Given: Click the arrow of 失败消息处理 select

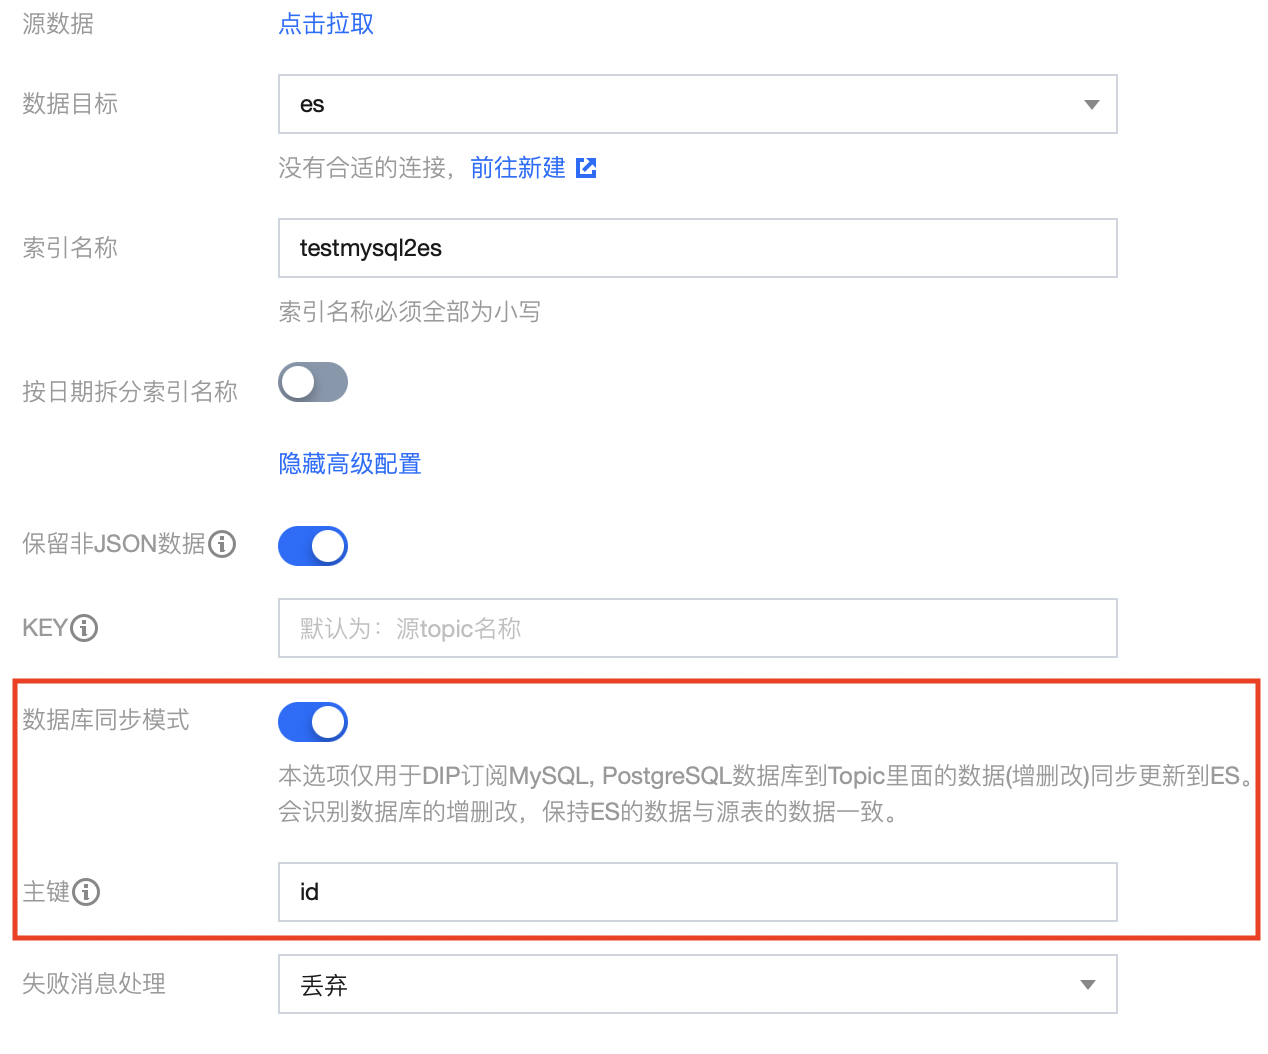Looking at the screenshot, I should 1088,985.
